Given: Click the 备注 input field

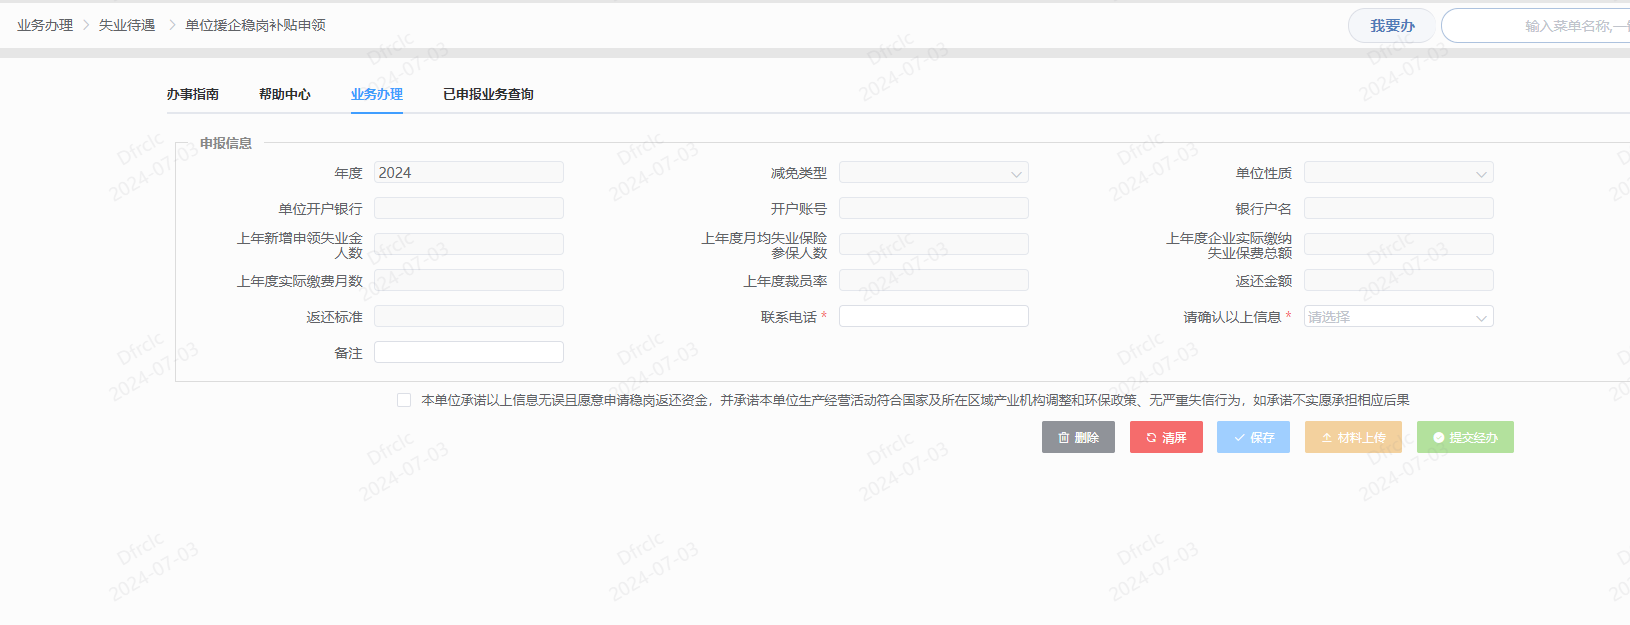Looking at the screenshot, I should tap(469, 352).
